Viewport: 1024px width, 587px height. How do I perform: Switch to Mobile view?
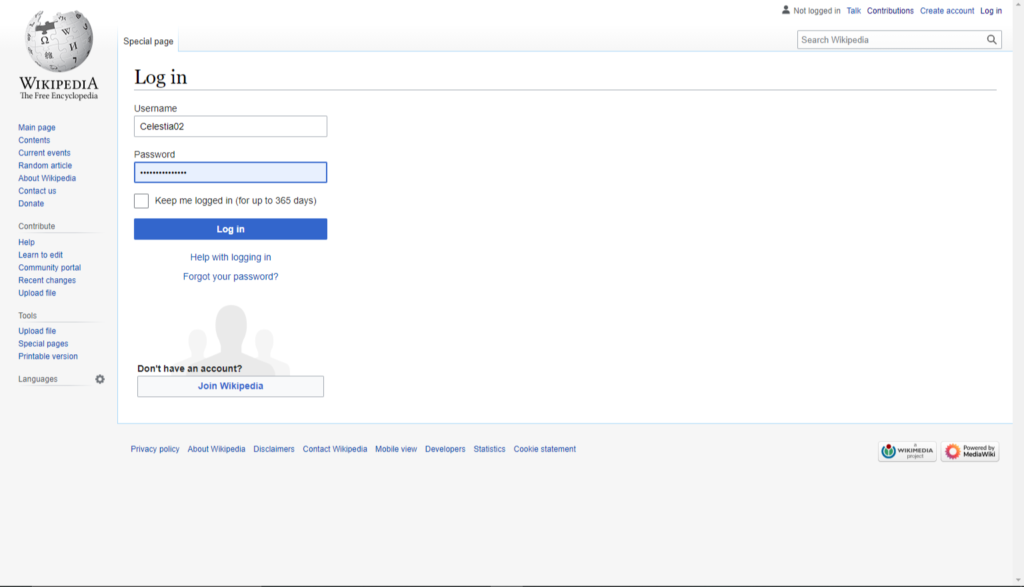click(396, 449)
